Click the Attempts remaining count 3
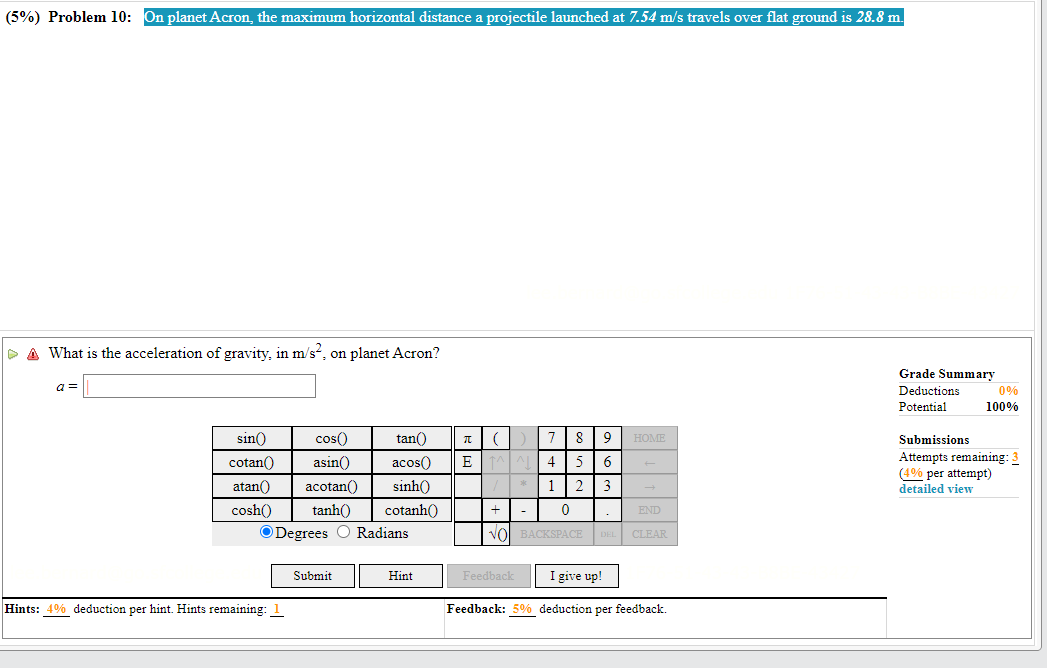 (1015, 457)
